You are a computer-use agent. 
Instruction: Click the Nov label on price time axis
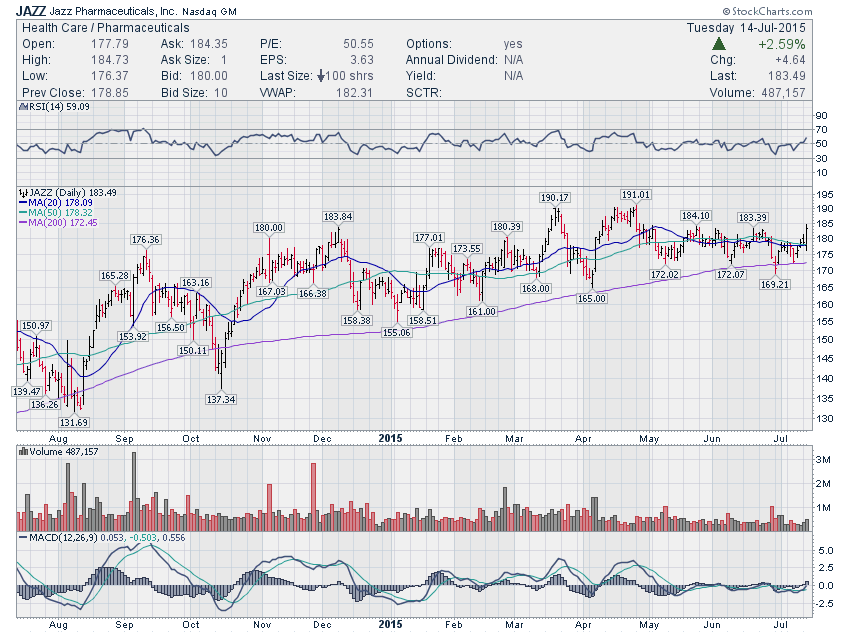[x=262, y=438]
